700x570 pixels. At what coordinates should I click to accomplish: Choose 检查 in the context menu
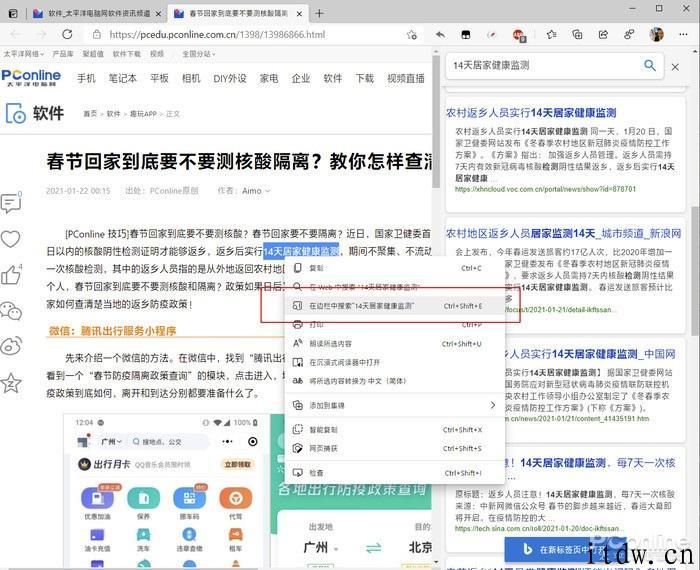395,473
